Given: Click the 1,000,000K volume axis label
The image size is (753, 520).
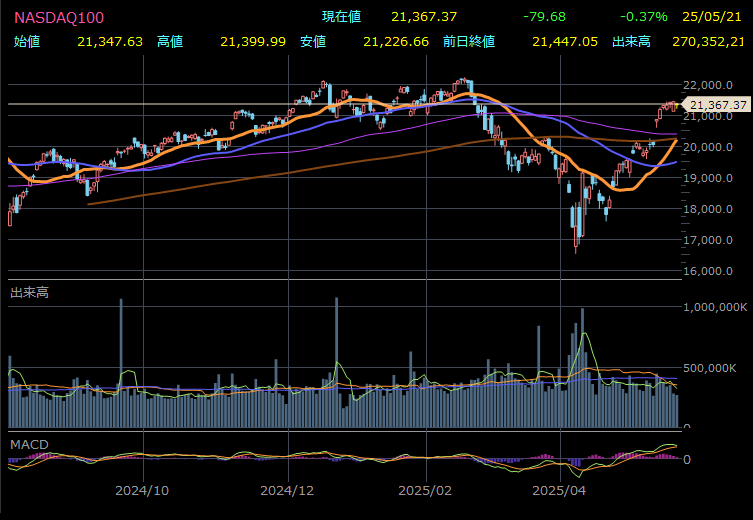Looking at the screenshot, I should [715, 307].
